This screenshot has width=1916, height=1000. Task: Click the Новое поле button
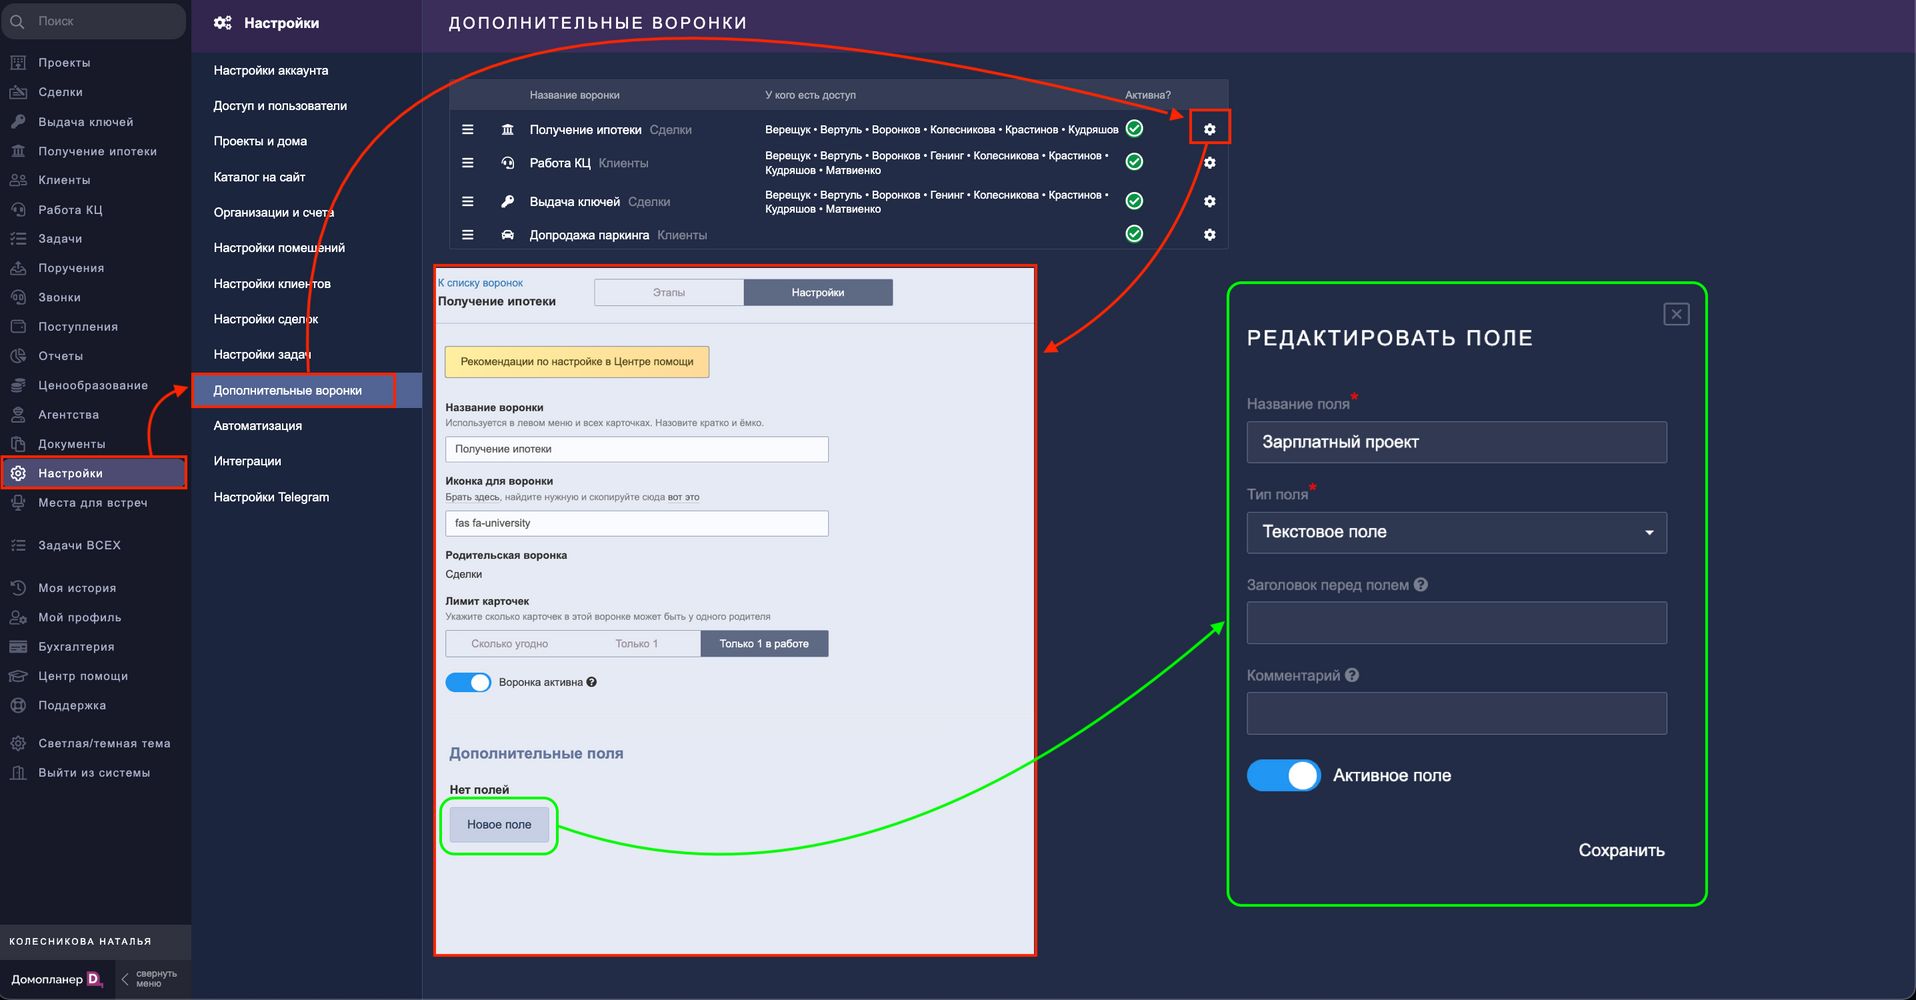click(x=499, y=825)
